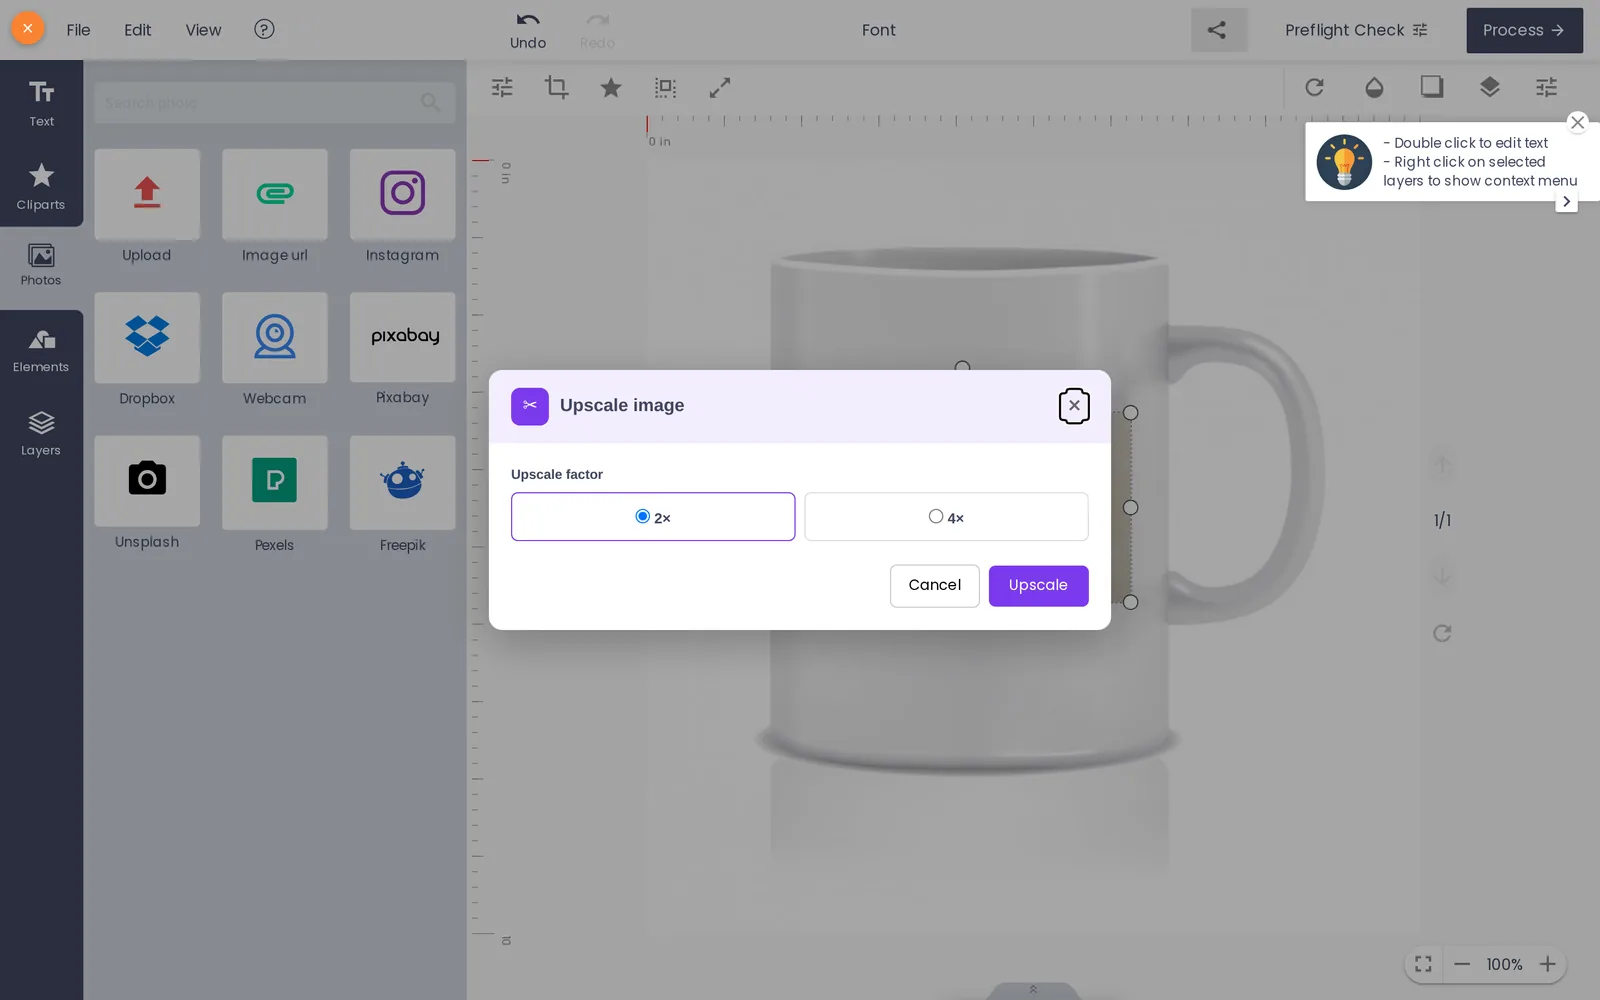
Task: Click the advanced settings sliders icon at right
Action: (x=1547, y=87)
